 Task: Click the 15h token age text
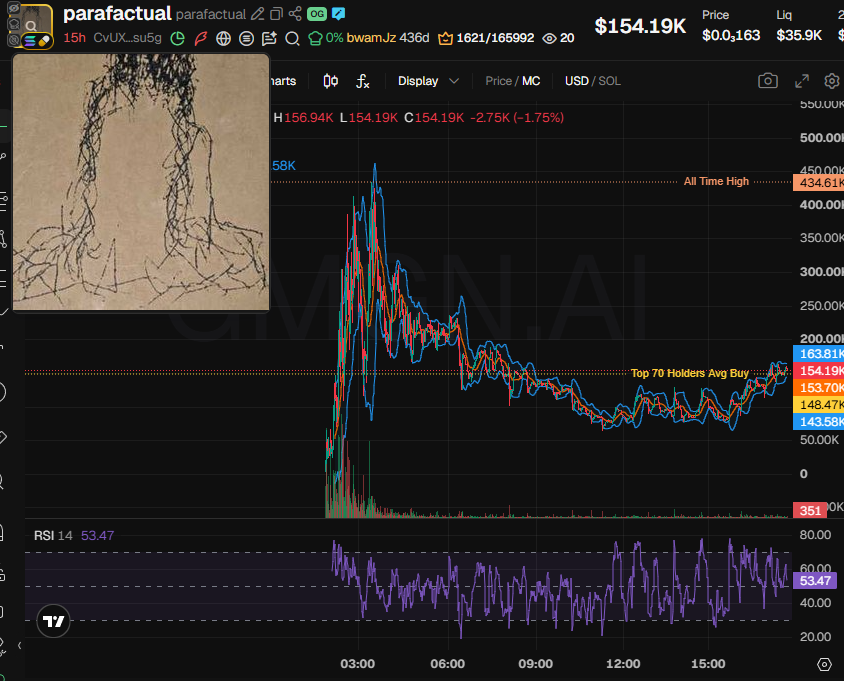tap(74, 38)
